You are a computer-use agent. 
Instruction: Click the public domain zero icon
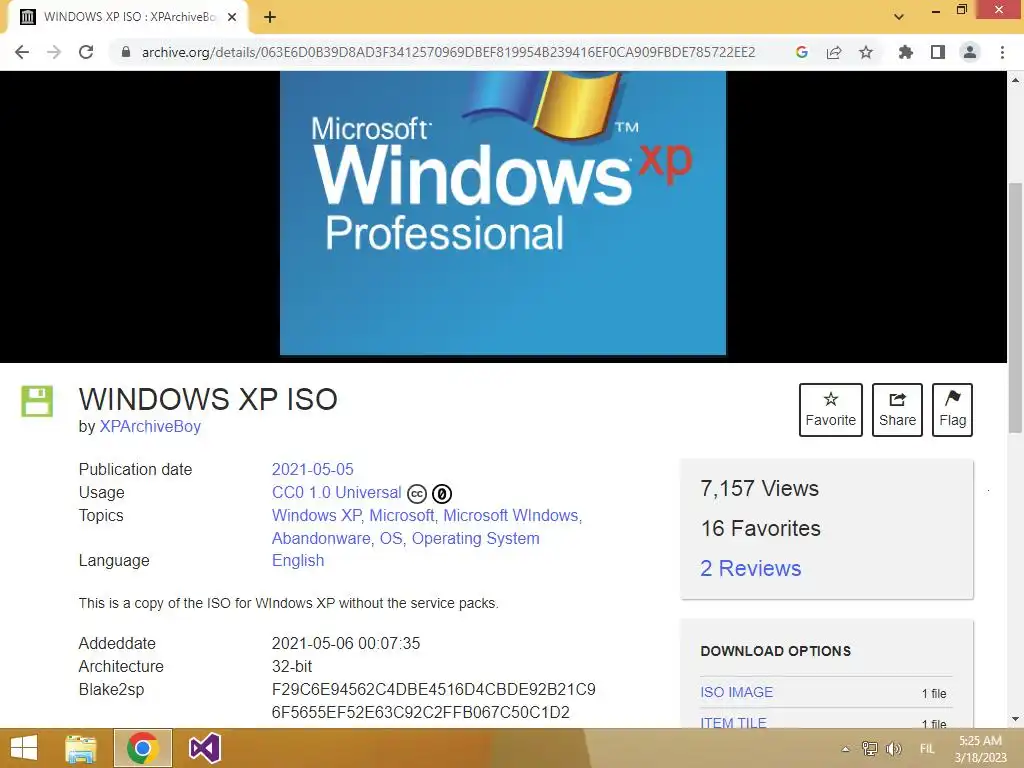[x=441, y=494]
